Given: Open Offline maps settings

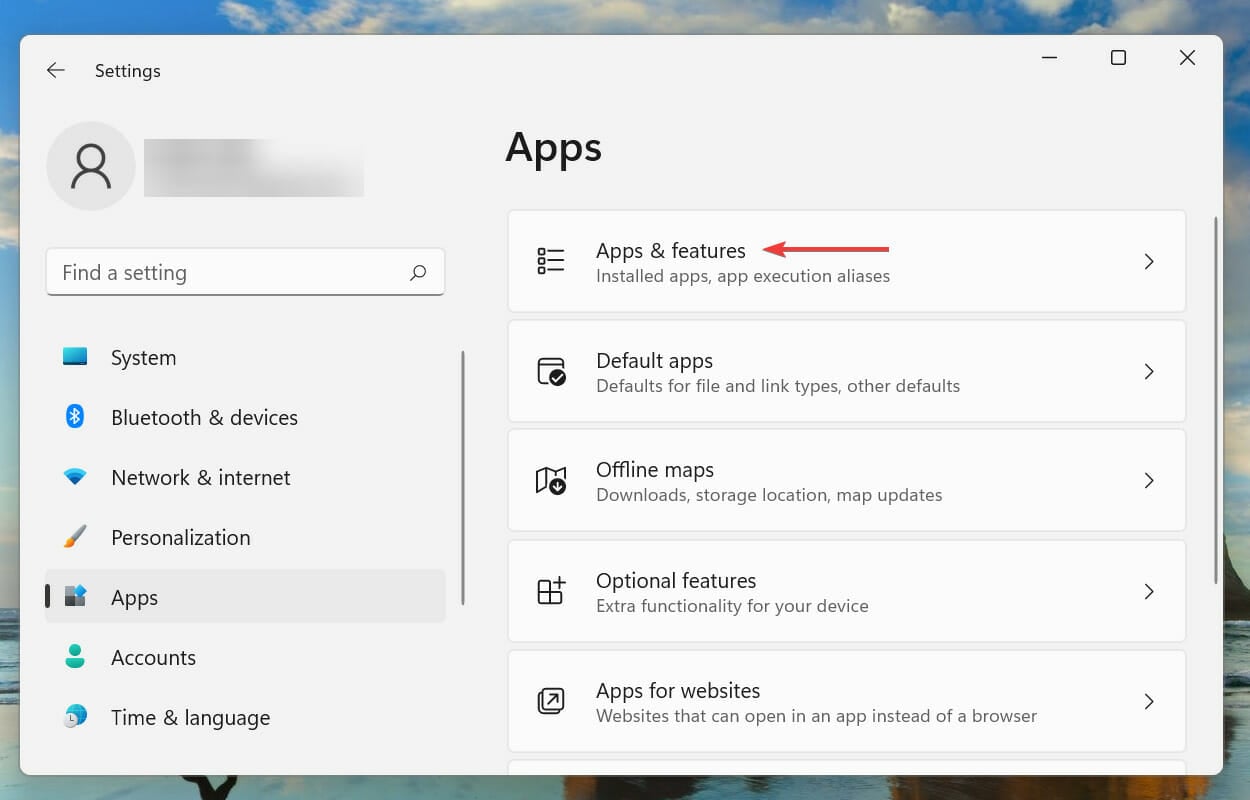Looking at the screenshot, I should (x=847, y=481).
